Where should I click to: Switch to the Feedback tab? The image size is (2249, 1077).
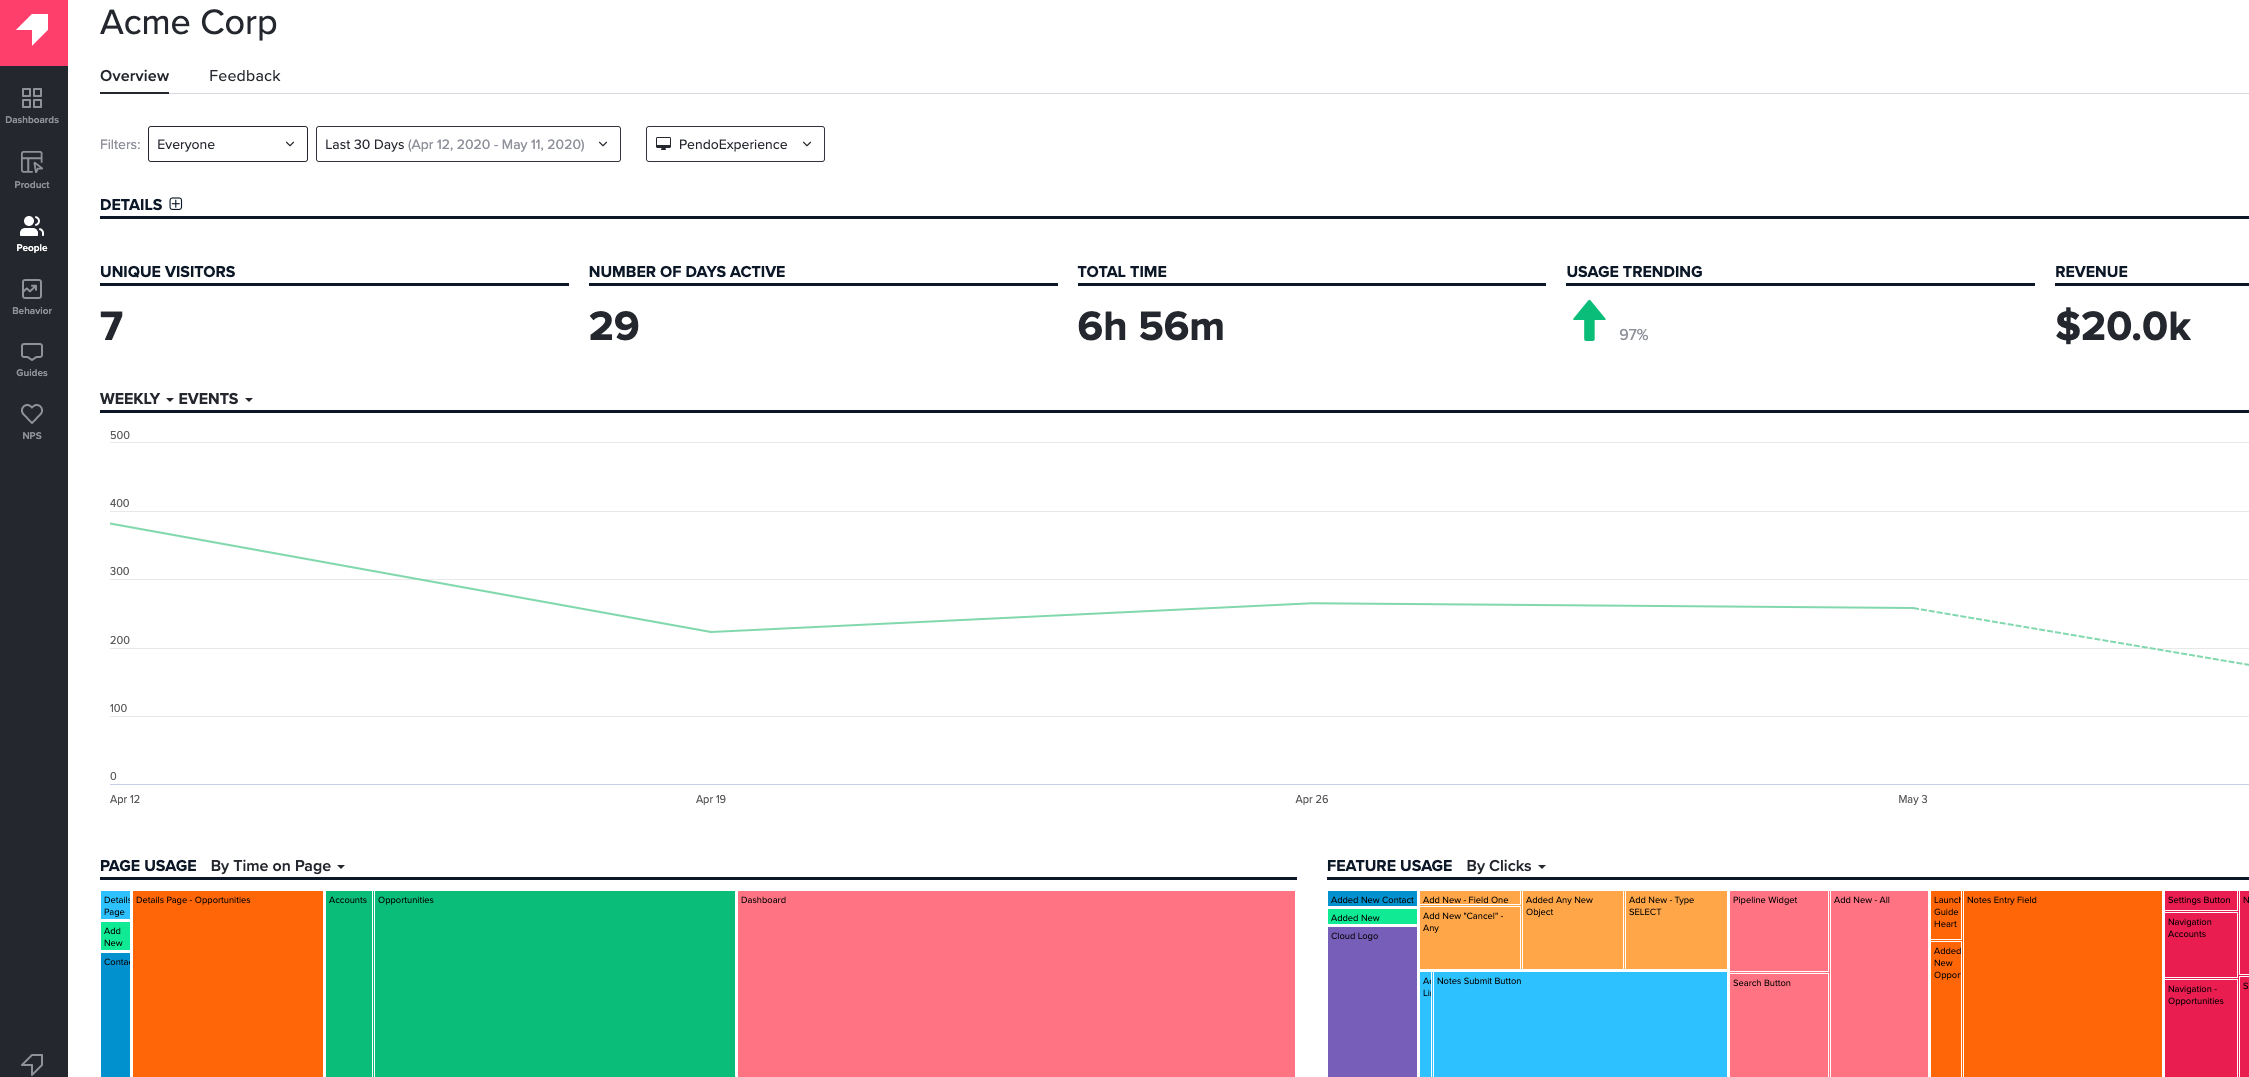244,76
